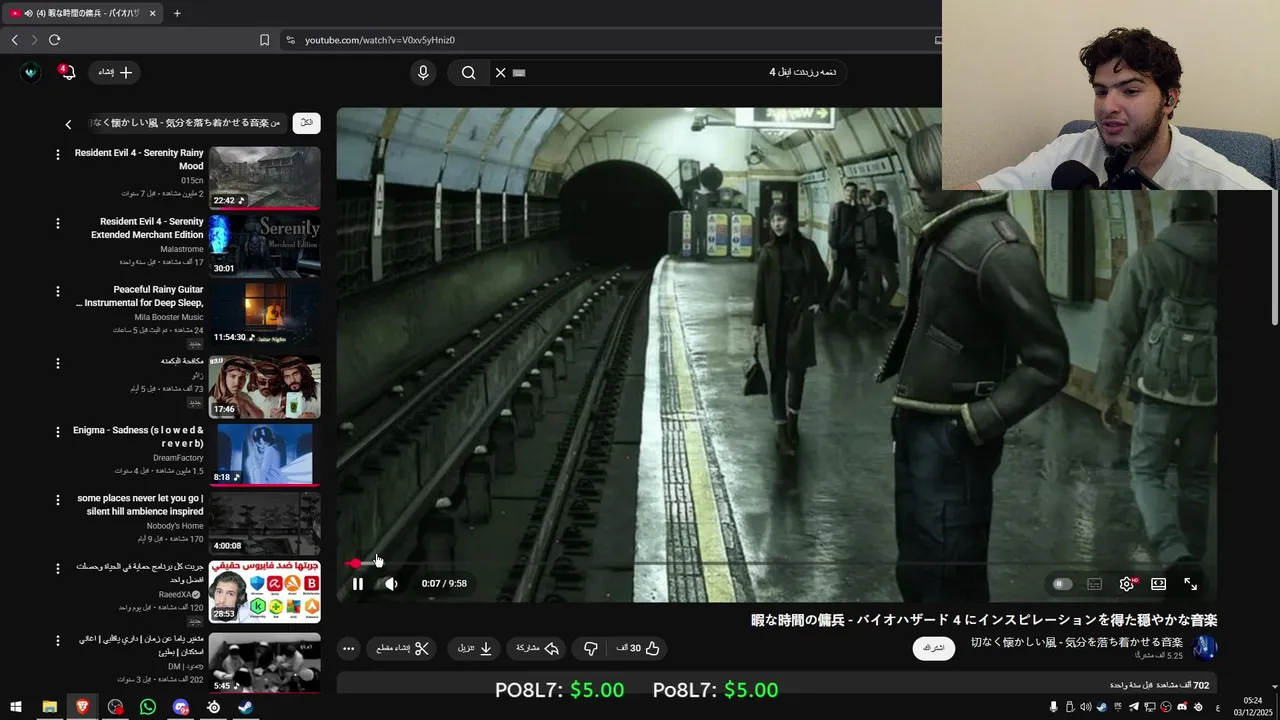This screenshot has height=720, width=1280.
Task: Select the white all filter chip
Action: (x=306, y=123)
